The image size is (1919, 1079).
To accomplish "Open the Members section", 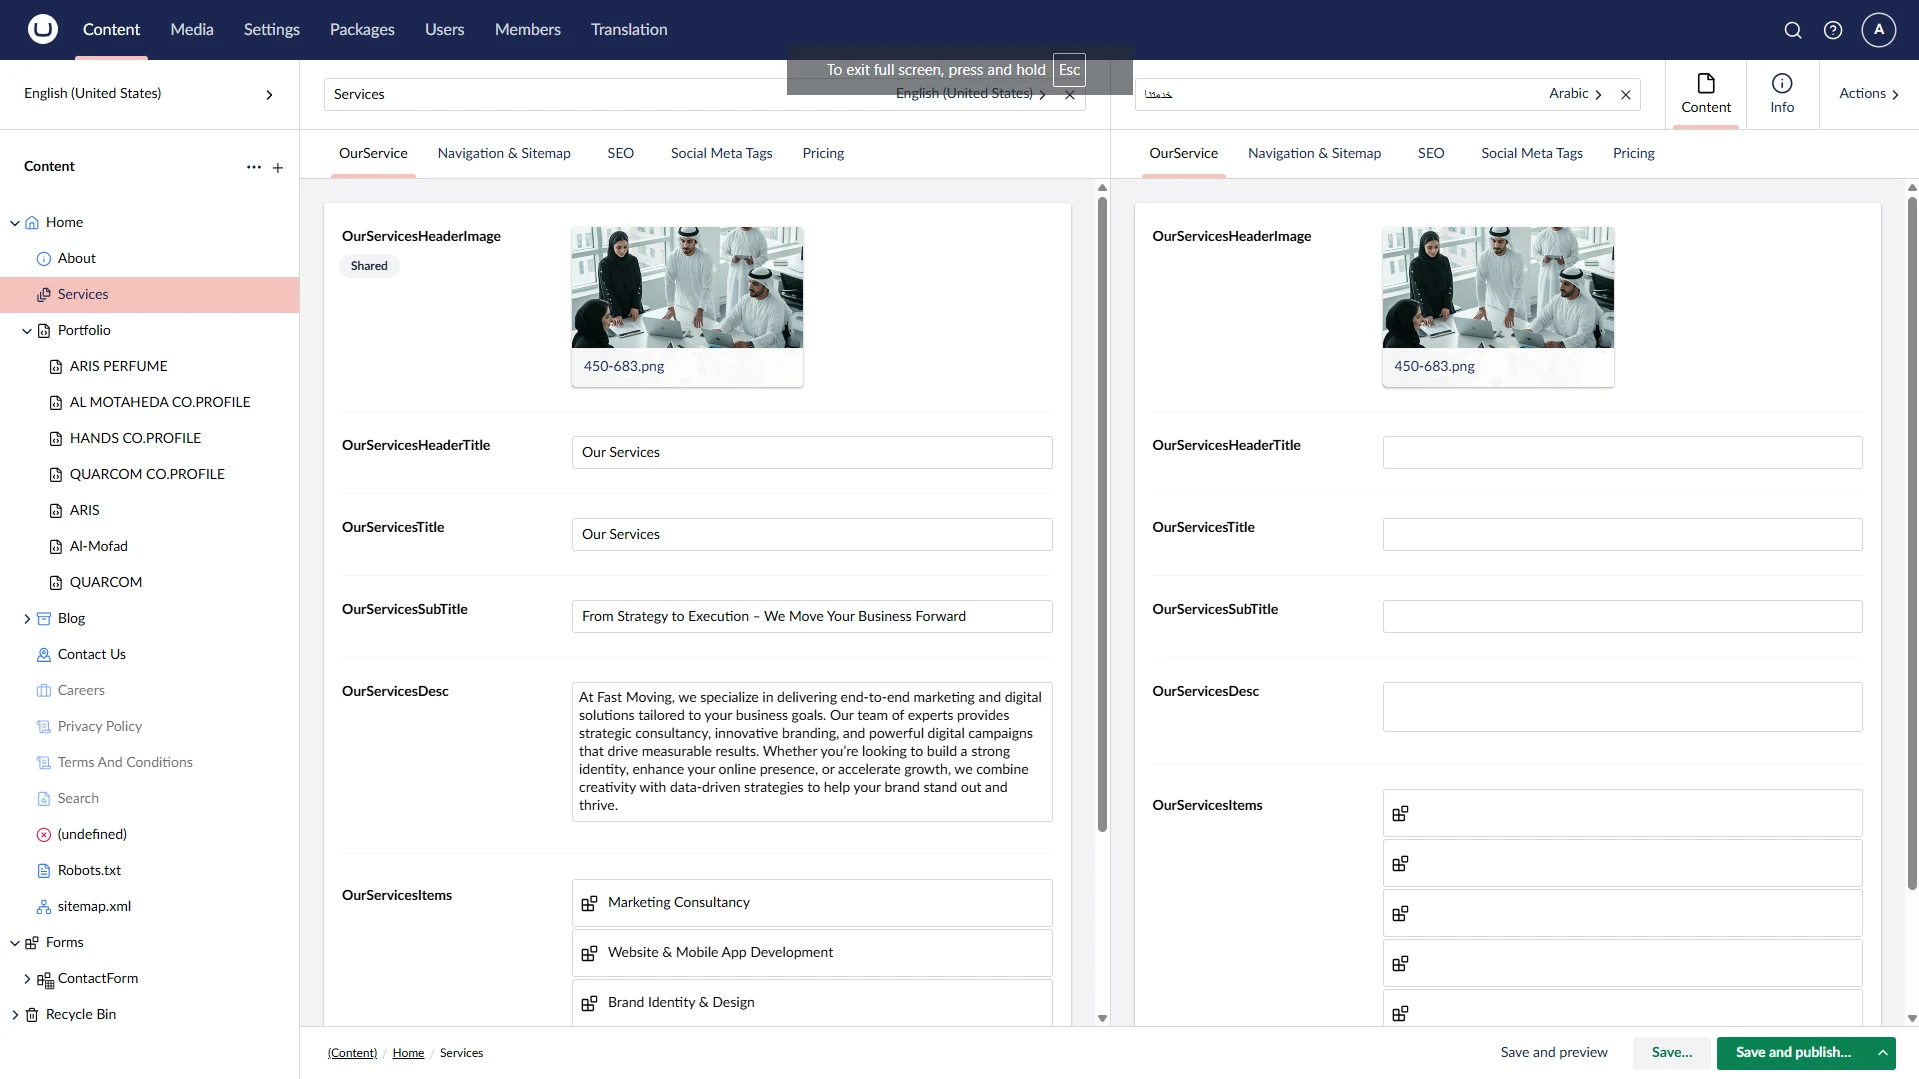I will (528, 30).
